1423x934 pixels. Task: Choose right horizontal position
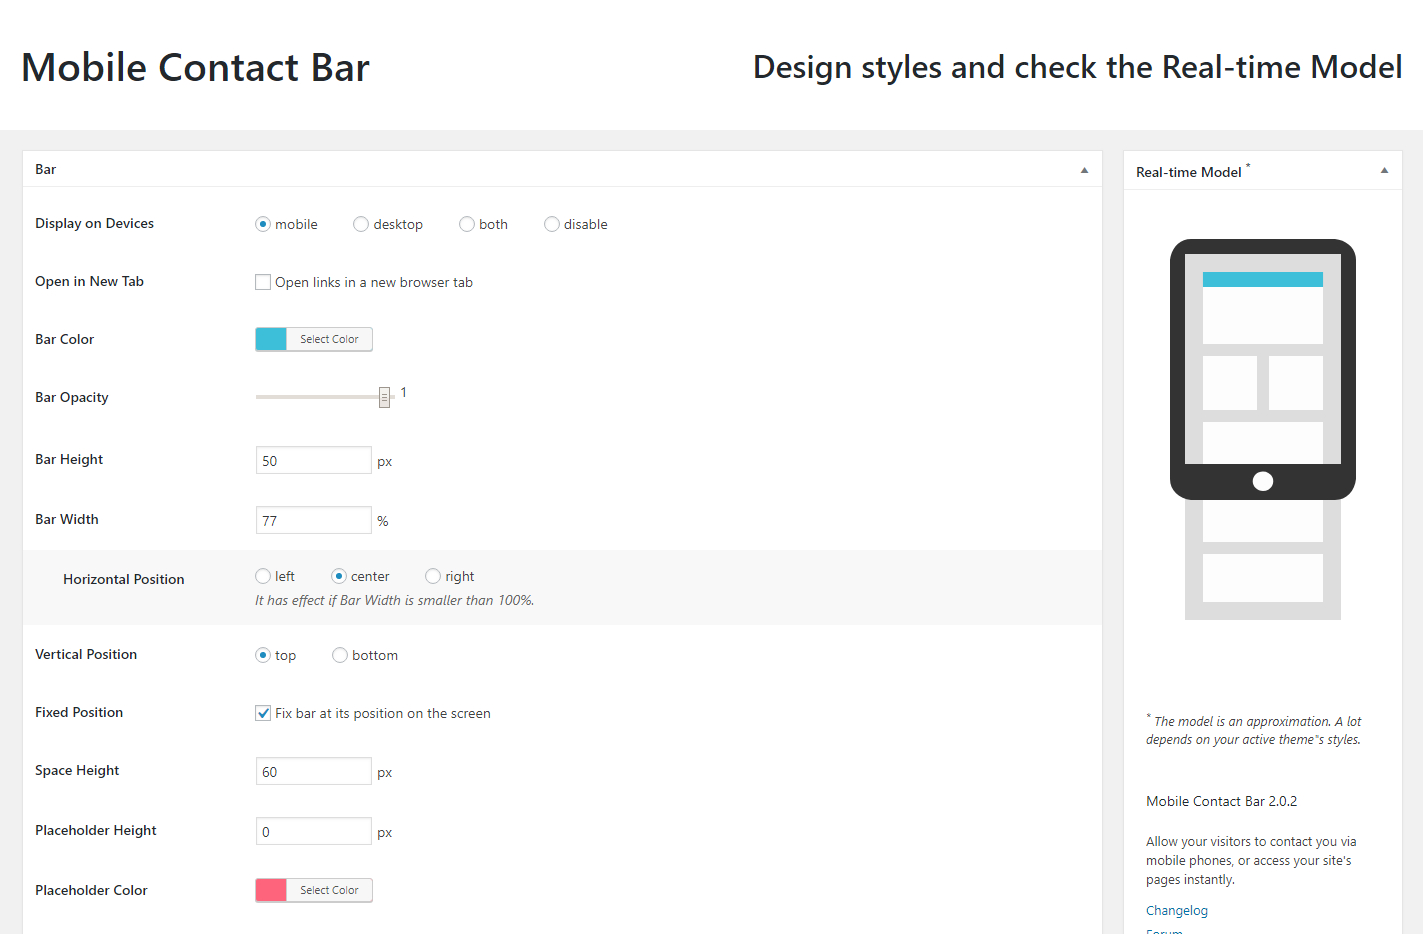(x=433, y=576)
